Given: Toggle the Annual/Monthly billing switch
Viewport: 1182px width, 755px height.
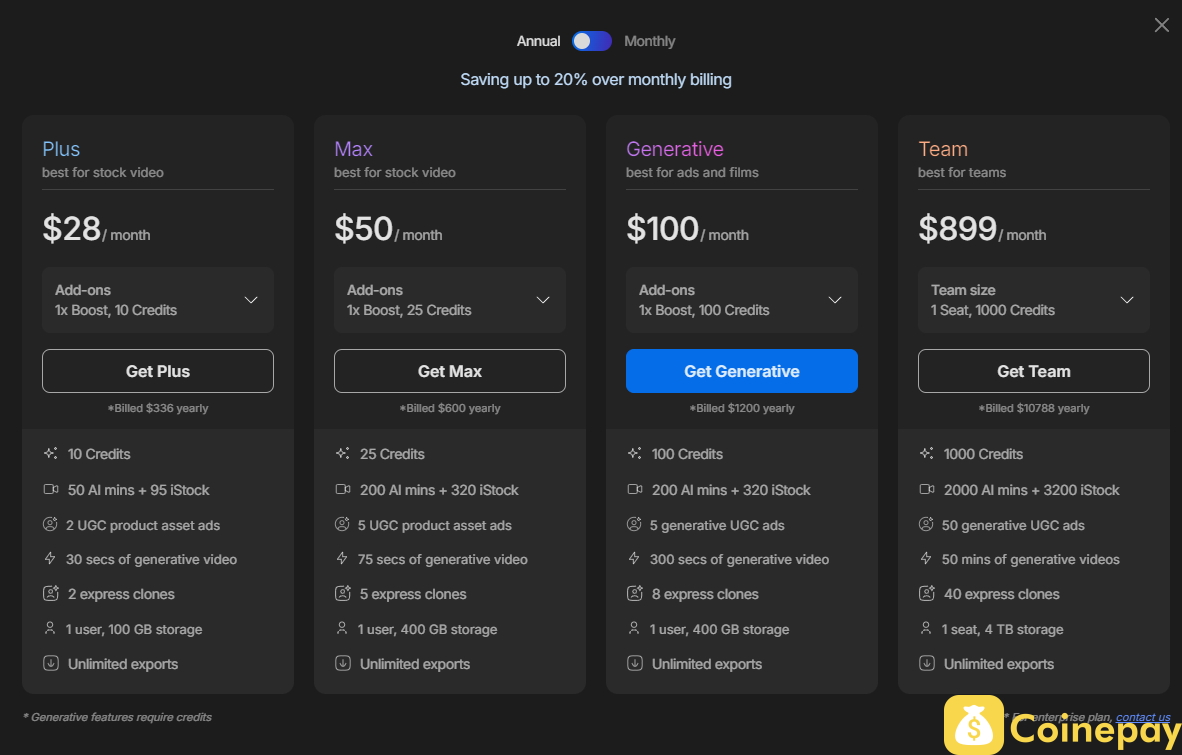Looking at the screenshot, I should [591, 41].
